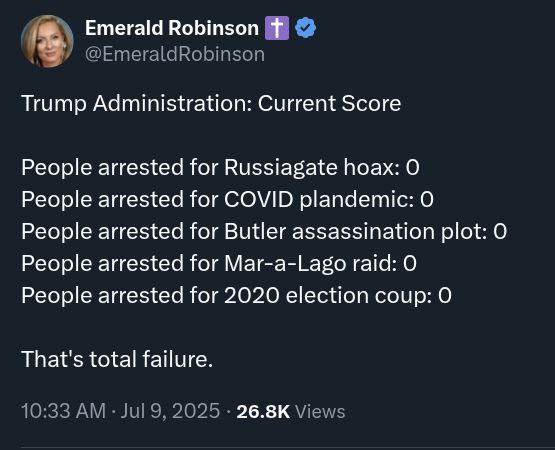
Task: Click the That's total failure sentence
Action: 117,359
